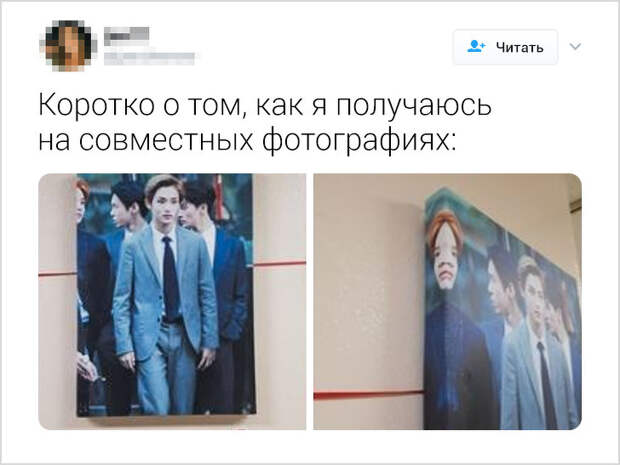The height and width of the screenshot is (465, 620).
Task: Click the man in light-blue suit in left photo
Action: 165,295
